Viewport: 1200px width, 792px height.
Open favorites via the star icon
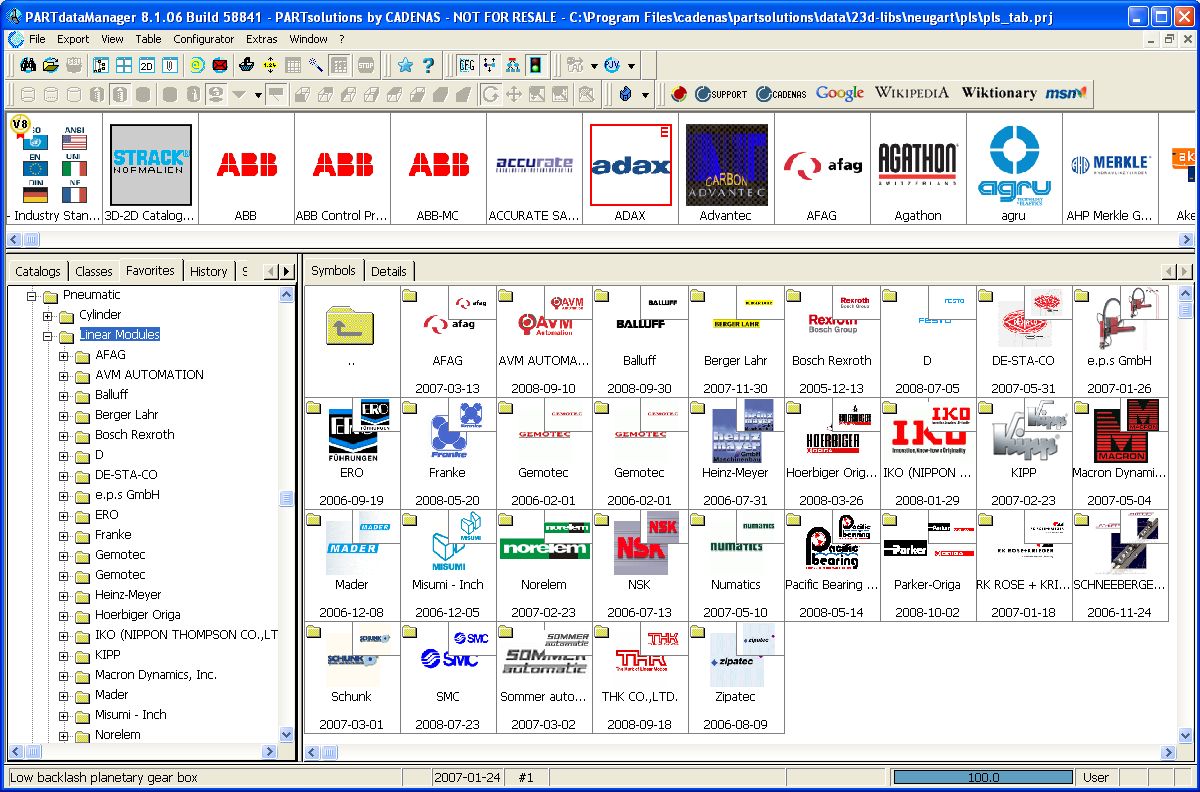(406, 64)
